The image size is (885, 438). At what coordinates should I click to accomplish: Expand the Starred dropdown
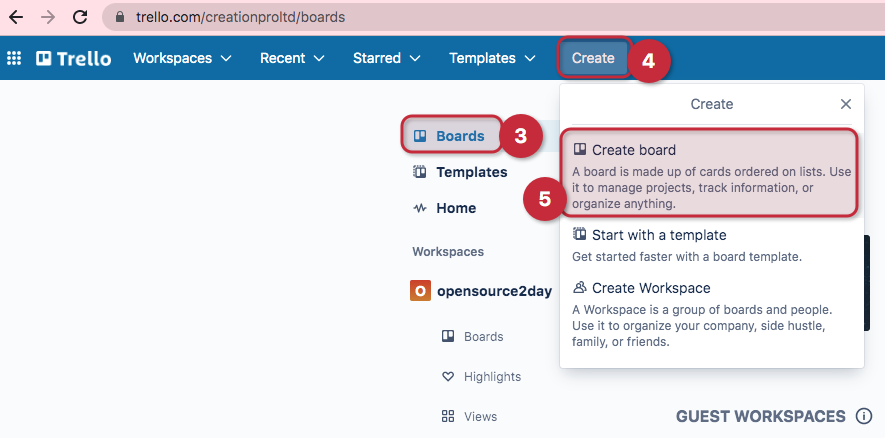pos(386,58)
